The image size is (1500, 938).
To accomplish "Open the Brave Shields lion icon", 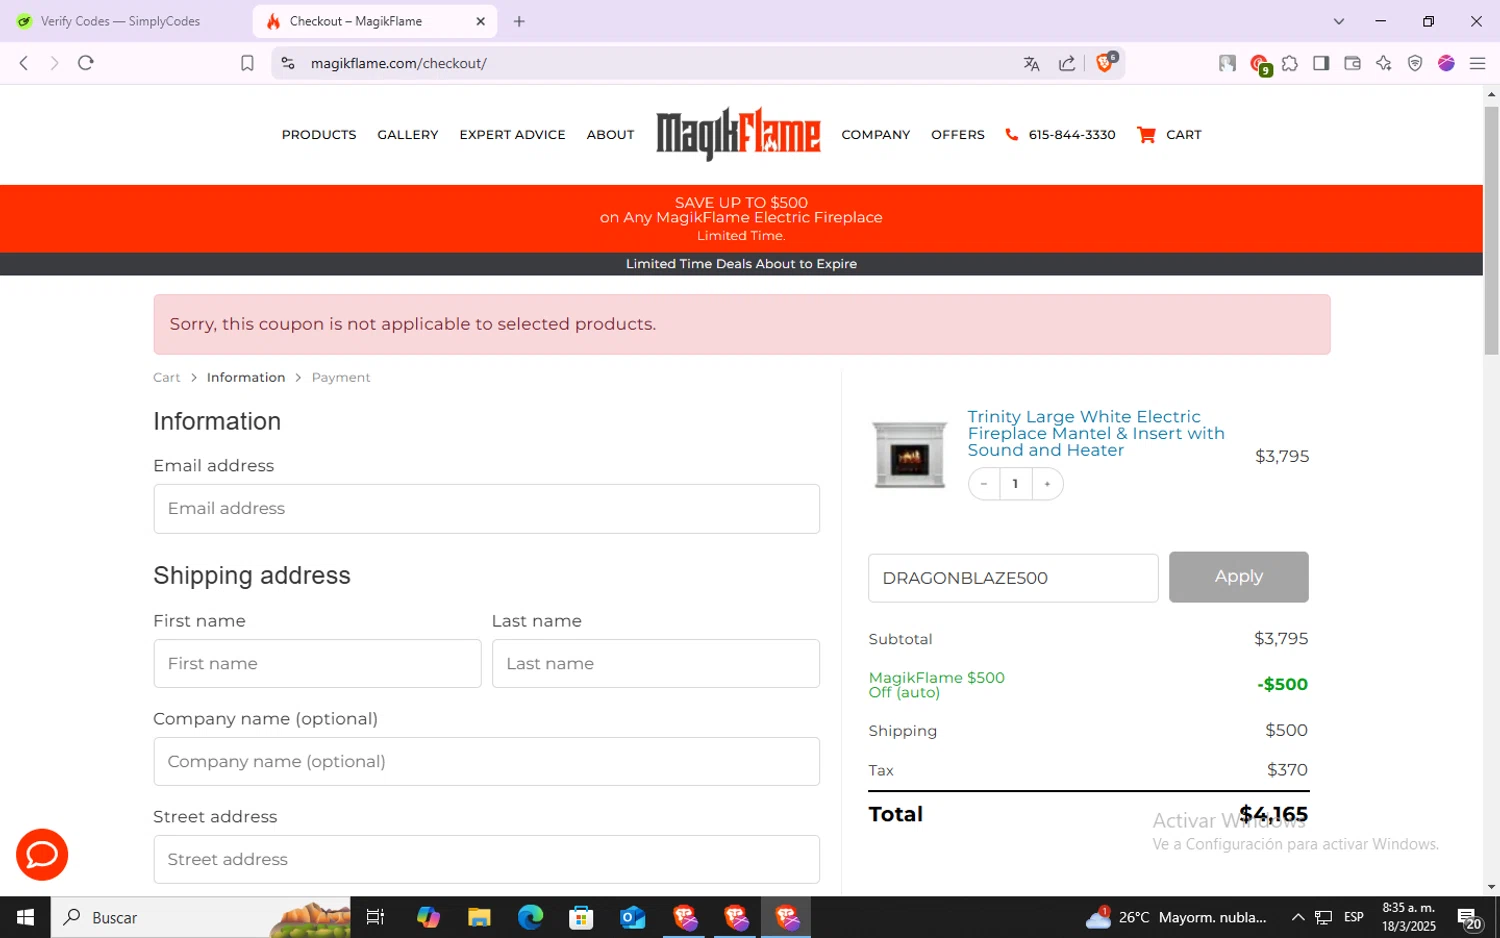I will pyautogui.click(x=1106, y=62).
